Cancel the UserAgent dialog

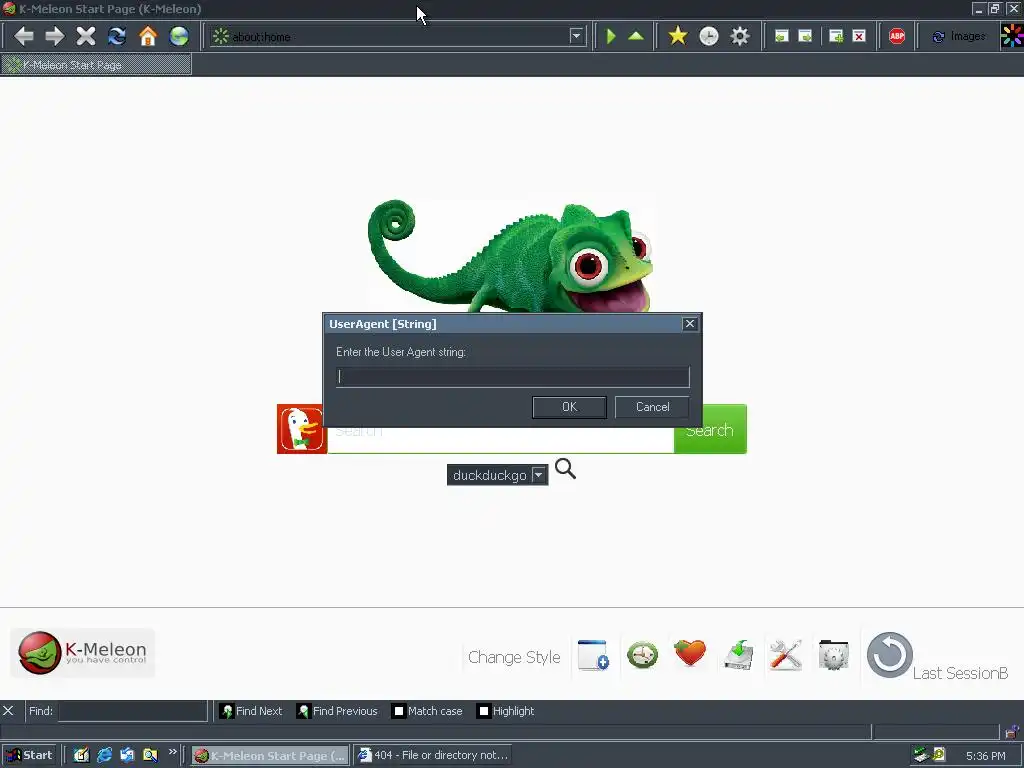point(652,407)
